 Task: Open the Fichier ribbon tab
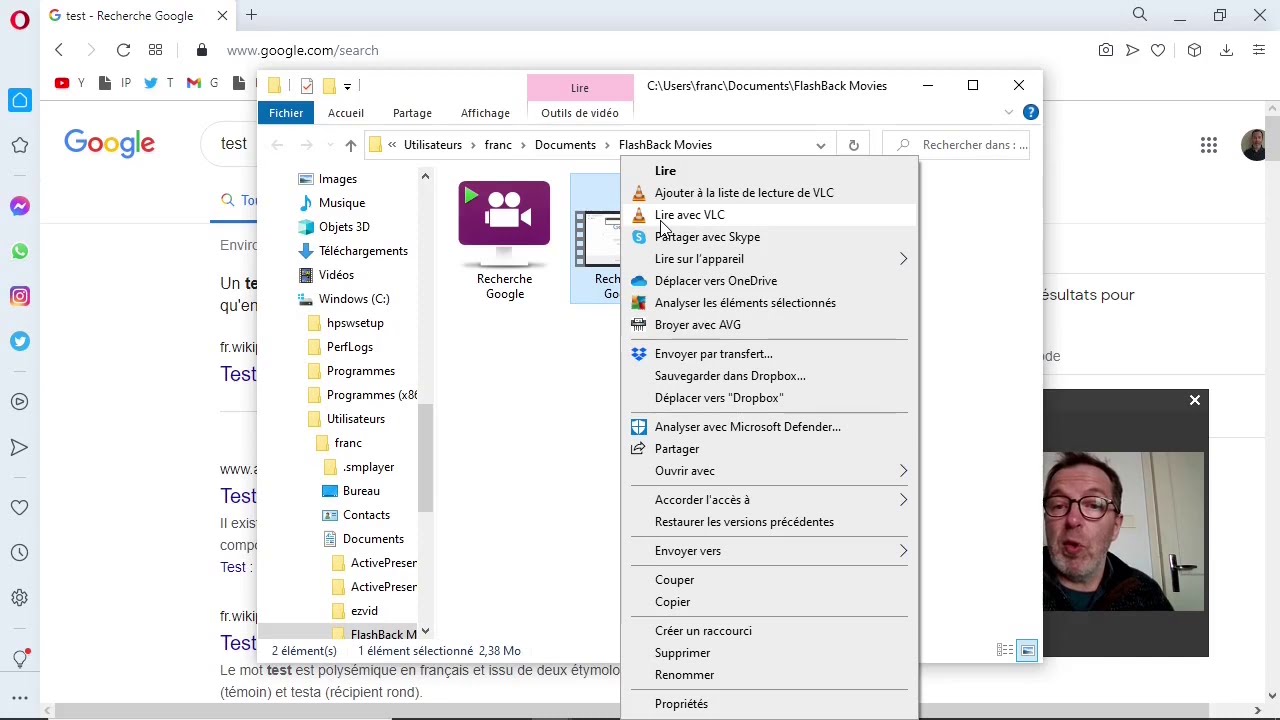click(x=286, y=113)
